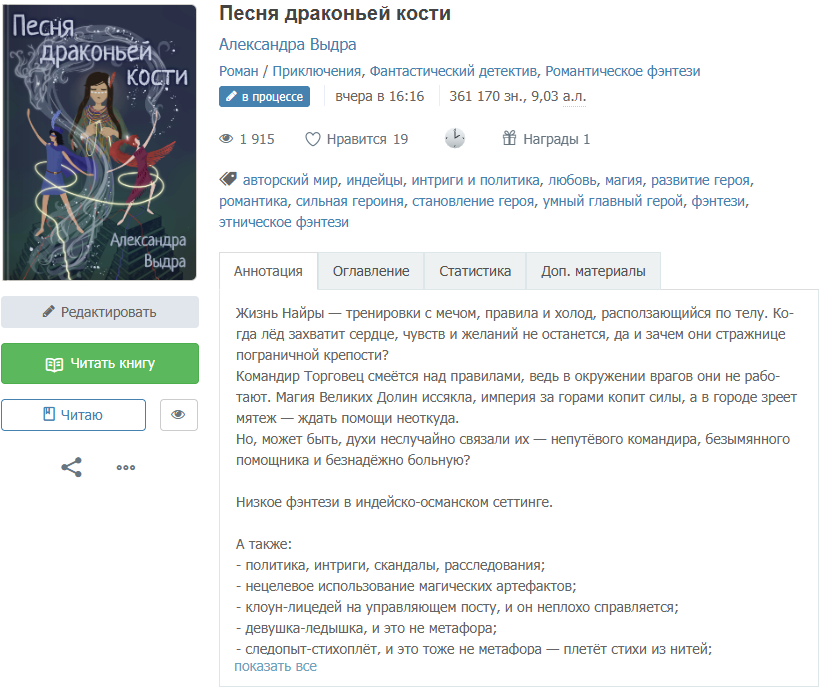
Task: Click the green Читать книгу button
Action: coord(100,363)
